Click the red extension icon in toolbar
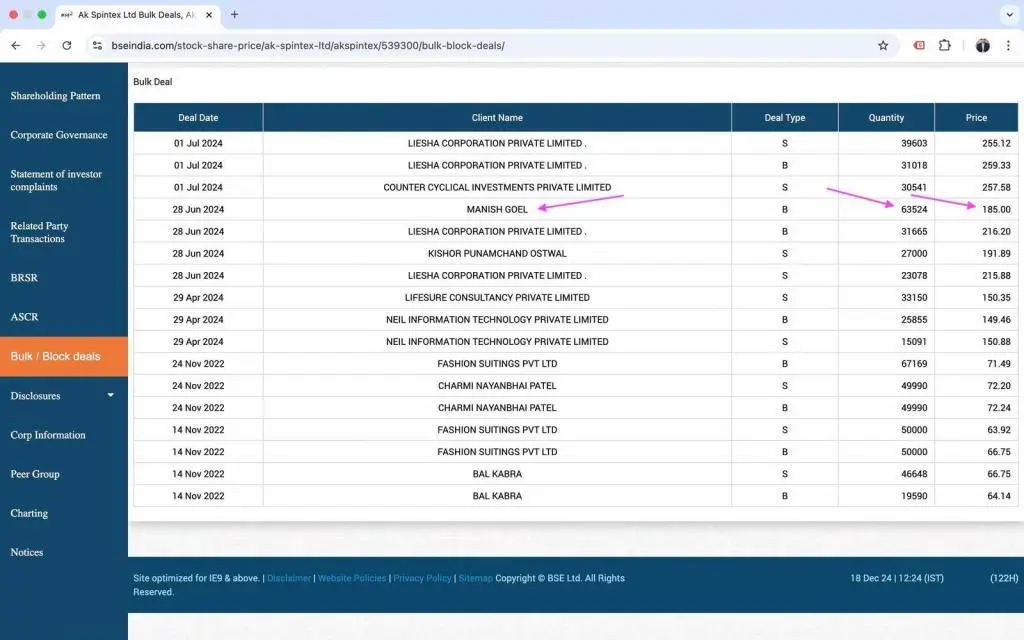Image resolution: width=1024 pixels, height=640 pixels. pyautogui.click(x=919, y=45)
